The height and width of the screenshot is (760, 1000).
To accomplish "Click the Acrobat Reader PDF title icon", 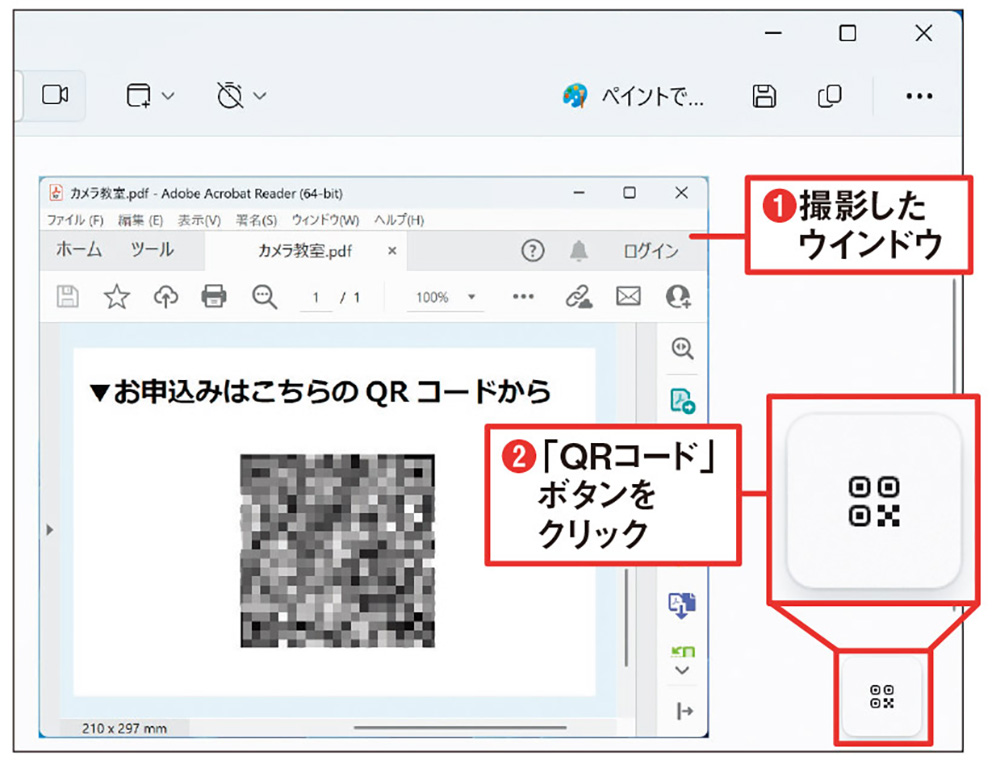I will 56,193.
